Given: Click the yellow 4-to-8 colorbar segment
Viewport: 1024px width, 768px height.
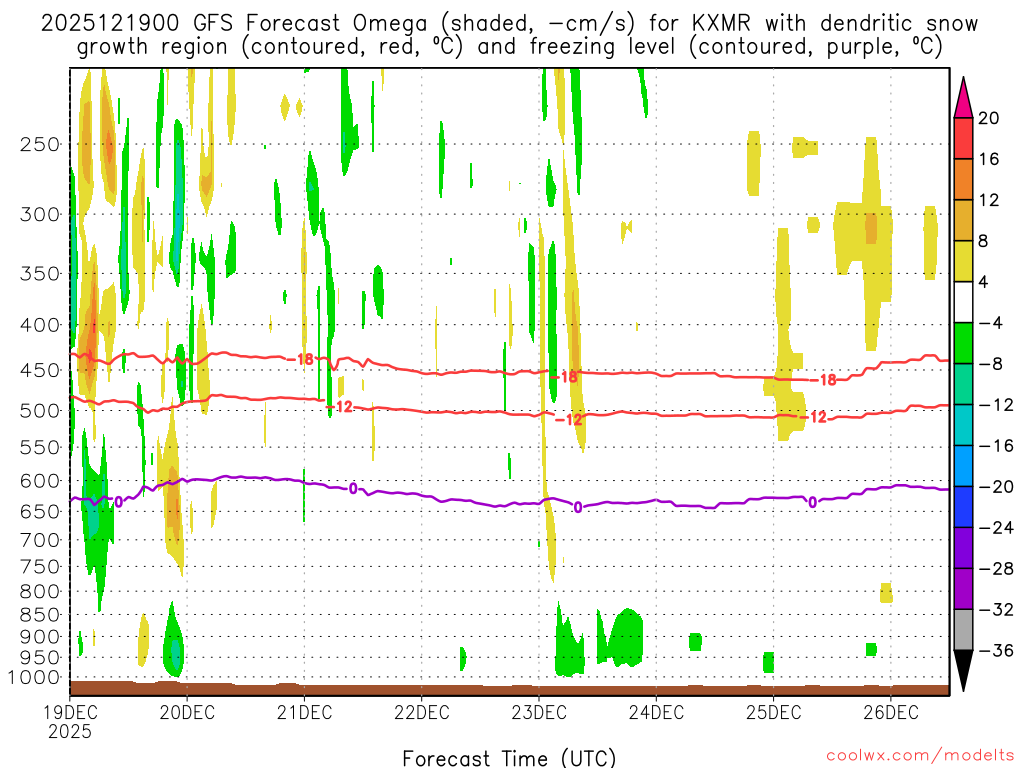Looking at the screenshot, I should point(963,261).
